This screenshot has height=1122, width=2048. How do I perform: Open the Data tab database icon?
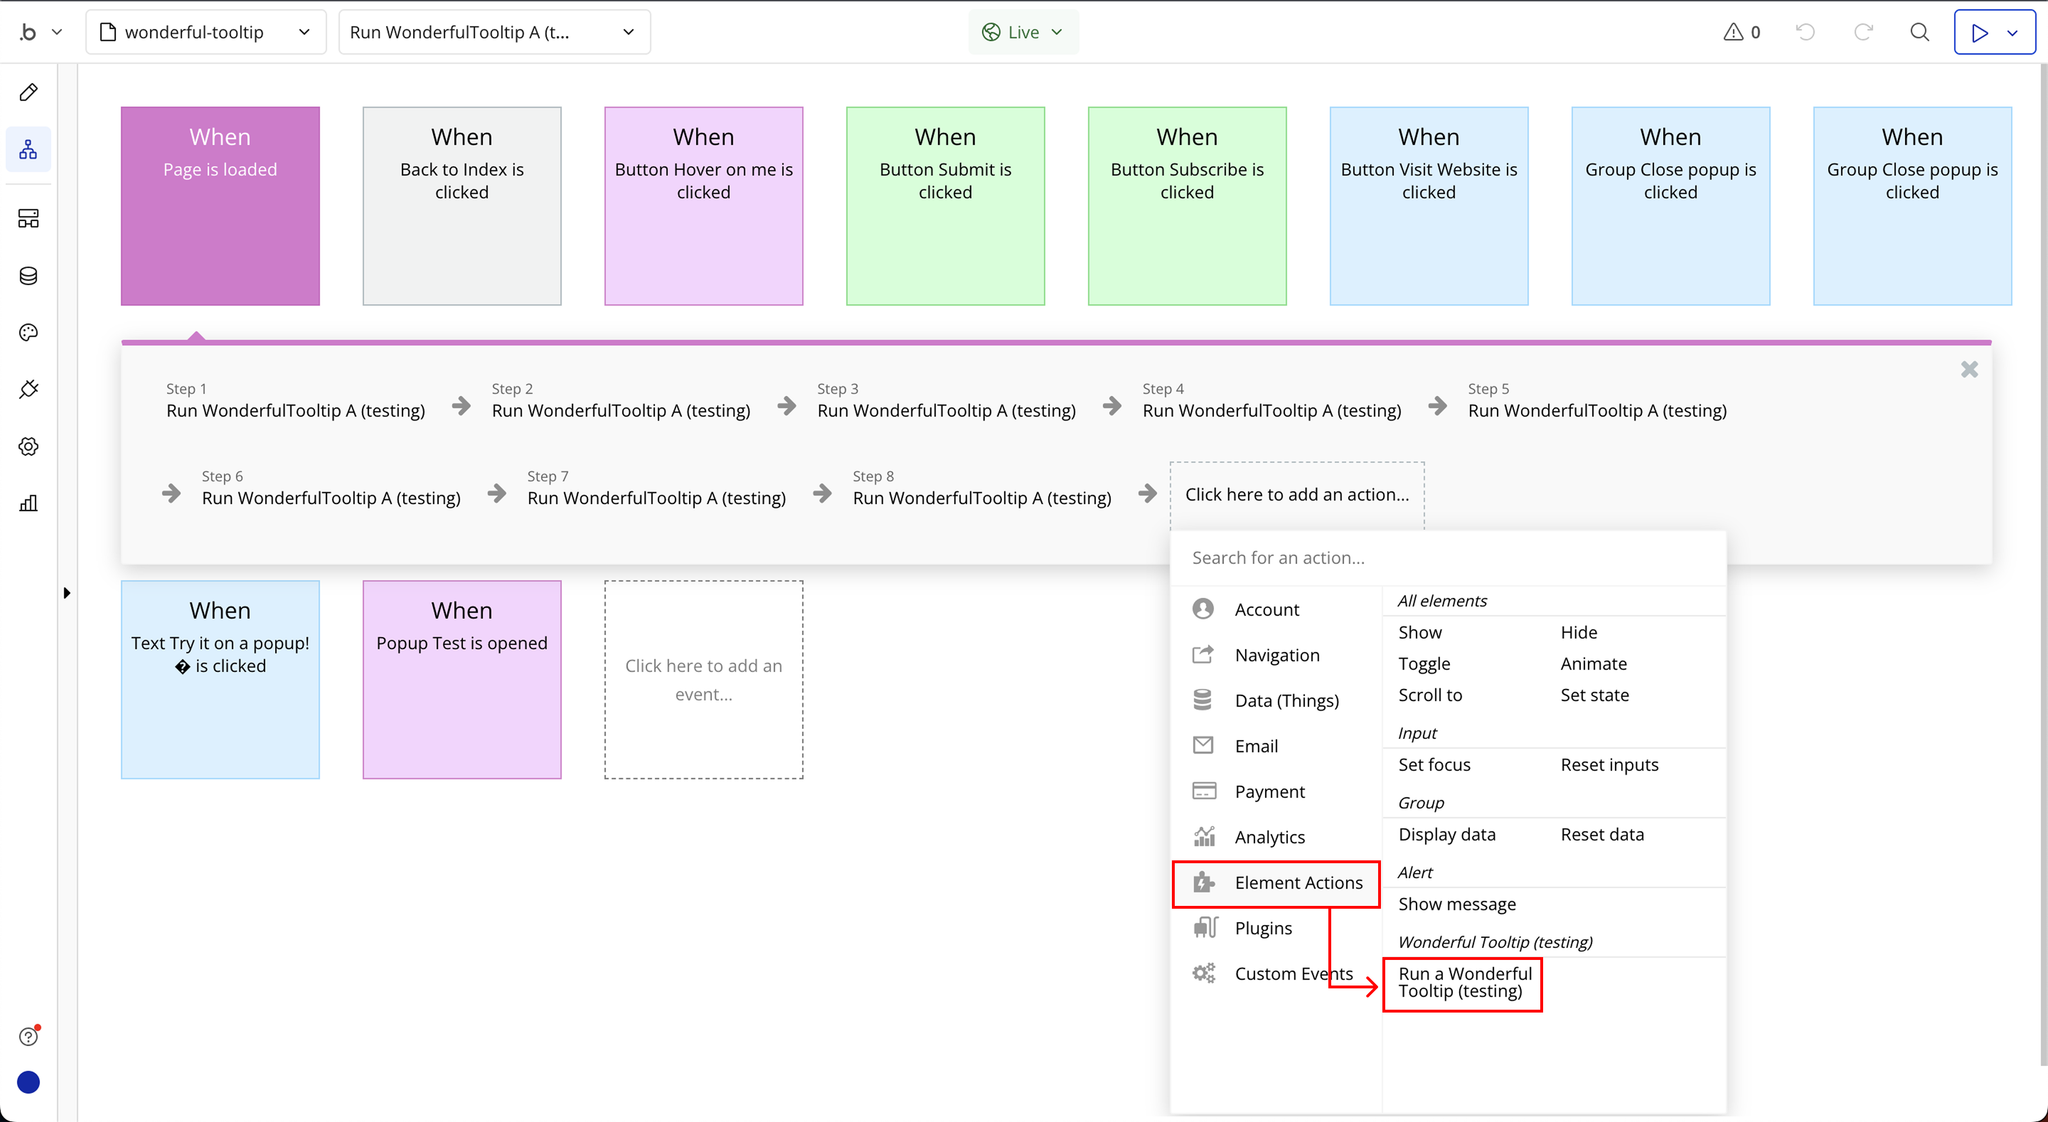[28, 276]
